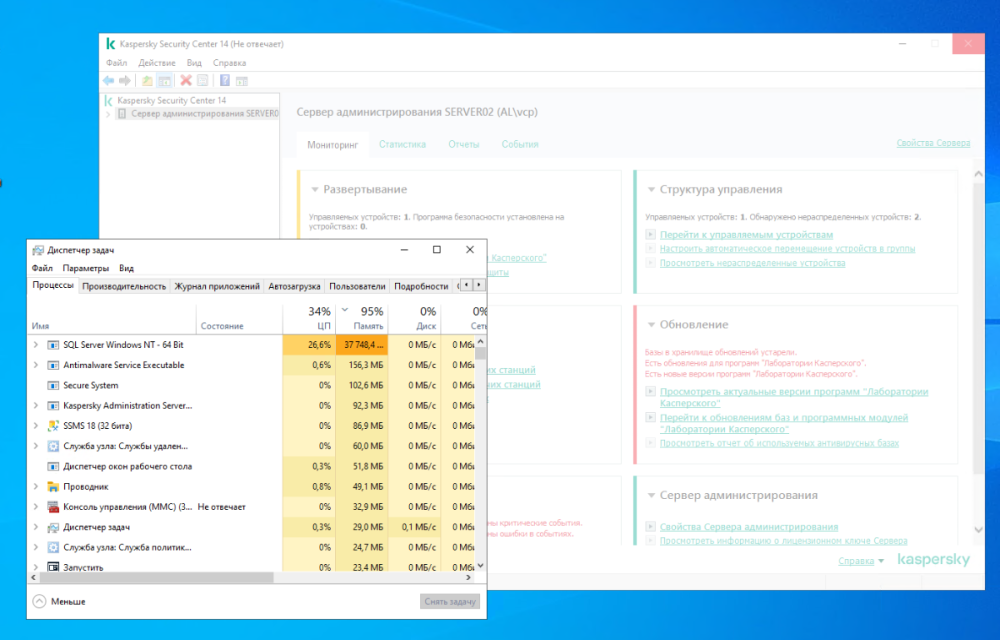Viewport: 1000px width, 640px height.
Task: Click the Снять задачу button
Action: [x=450, y=601]
